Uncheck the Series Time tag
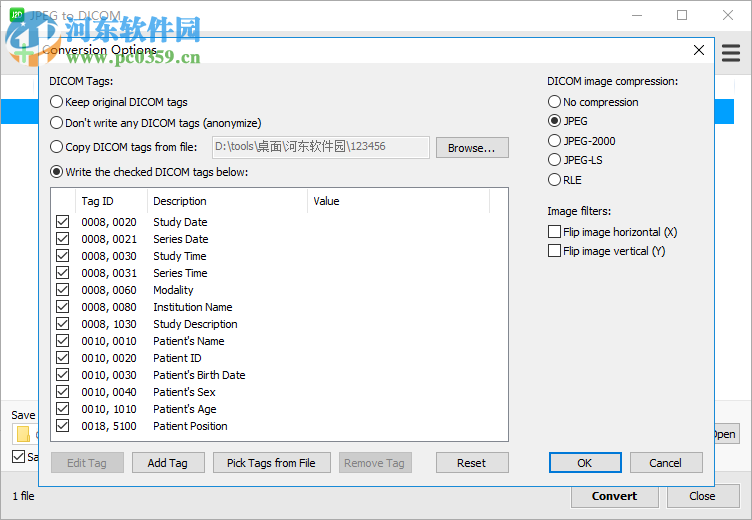Screen dimensions: 752x520 [x=62, y=272]
